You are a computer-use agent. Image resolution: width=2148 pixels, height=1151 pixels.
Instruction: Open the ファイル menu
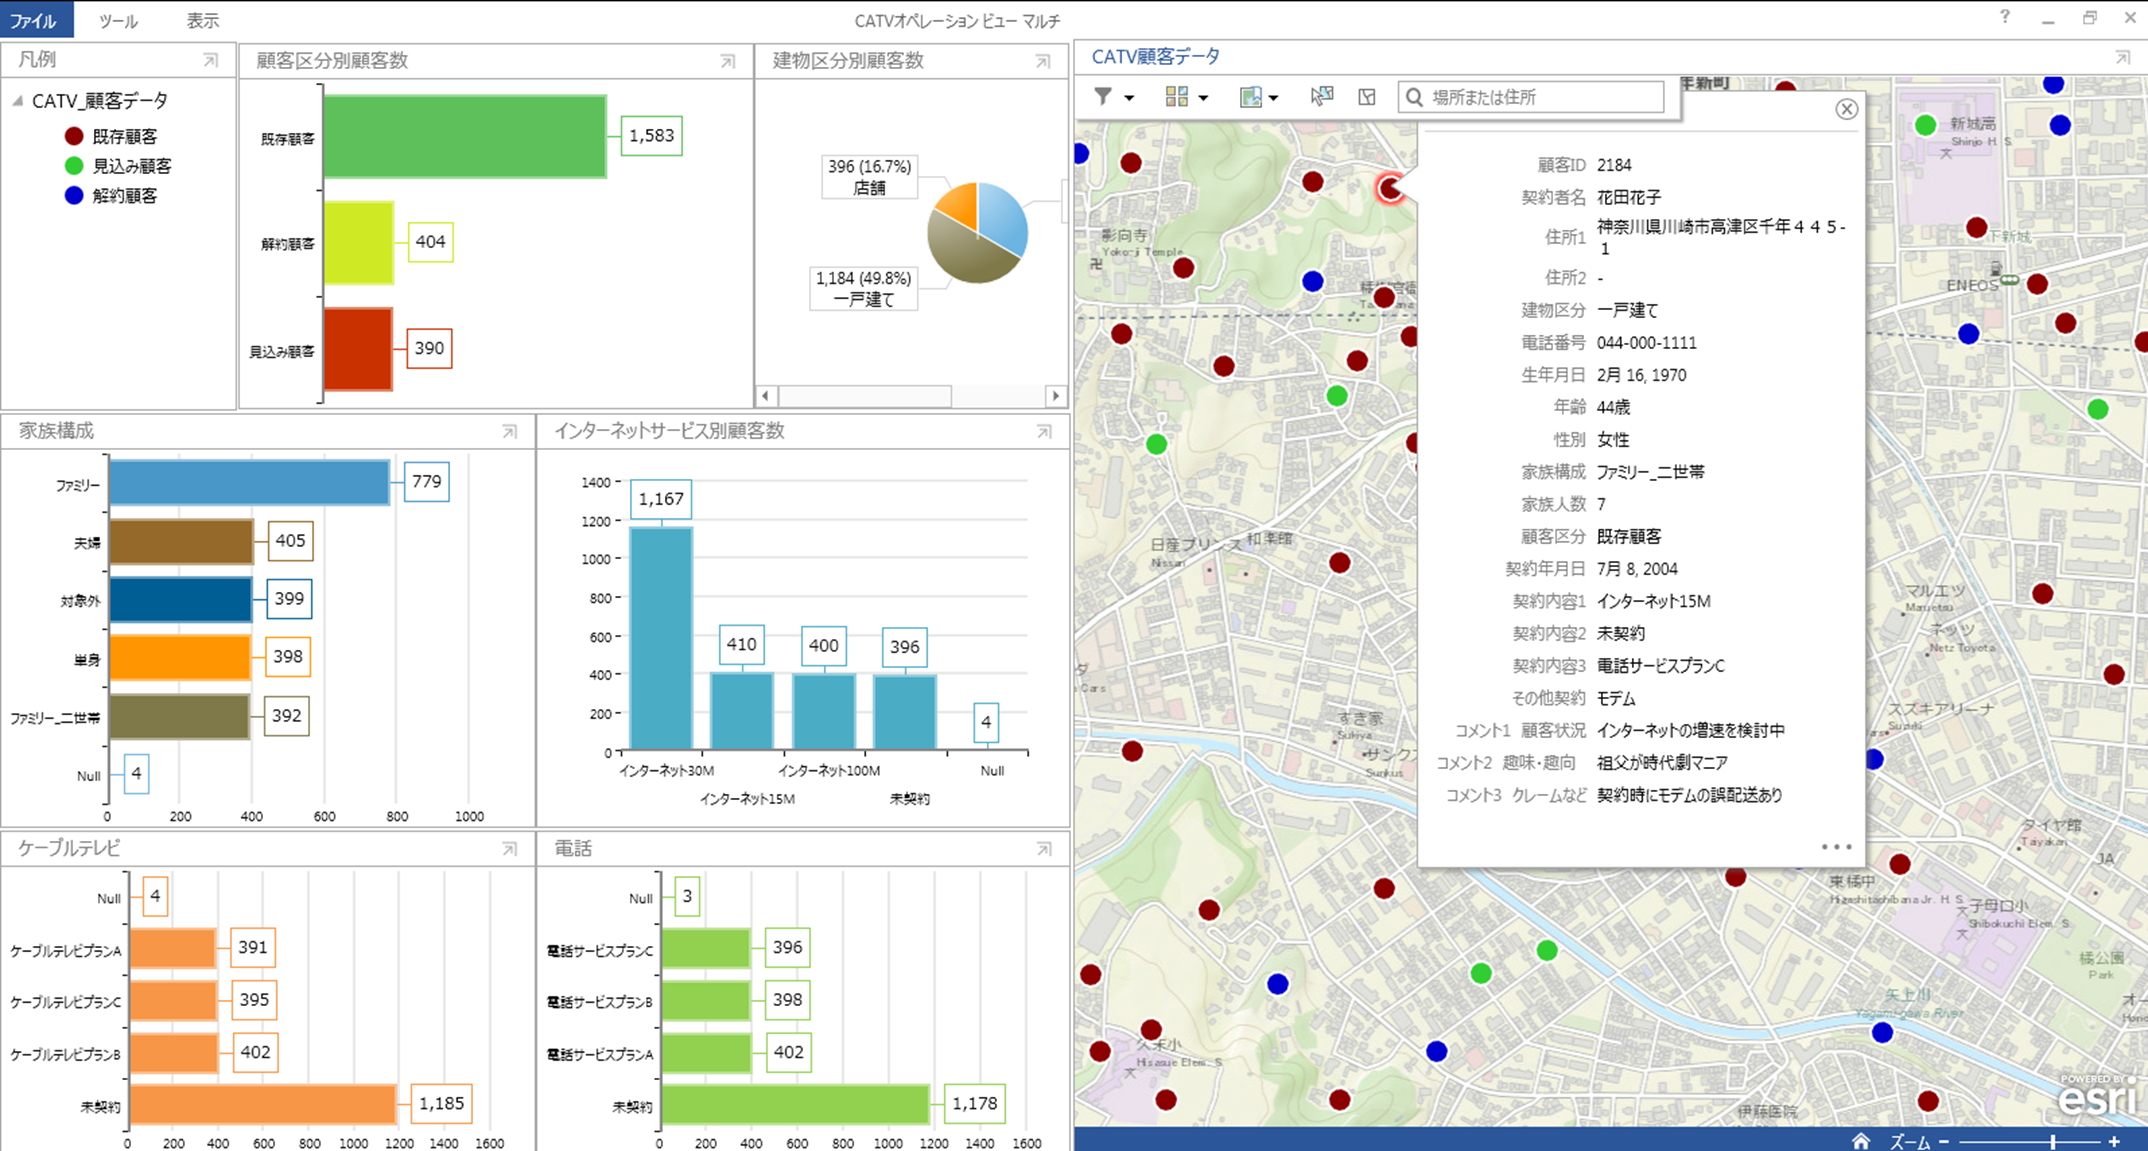[33, 20]
